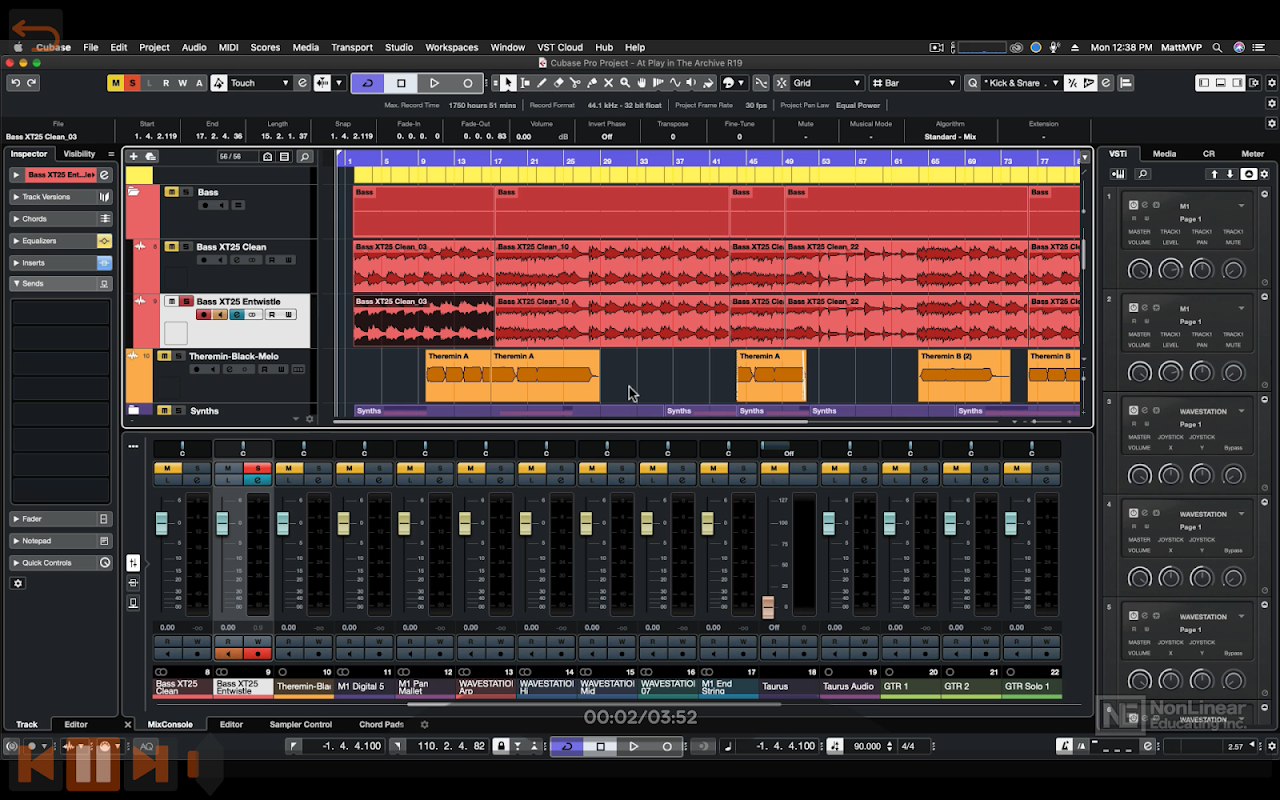
Task: Pick the Draw pencil tool
Action: coord(542,83)
